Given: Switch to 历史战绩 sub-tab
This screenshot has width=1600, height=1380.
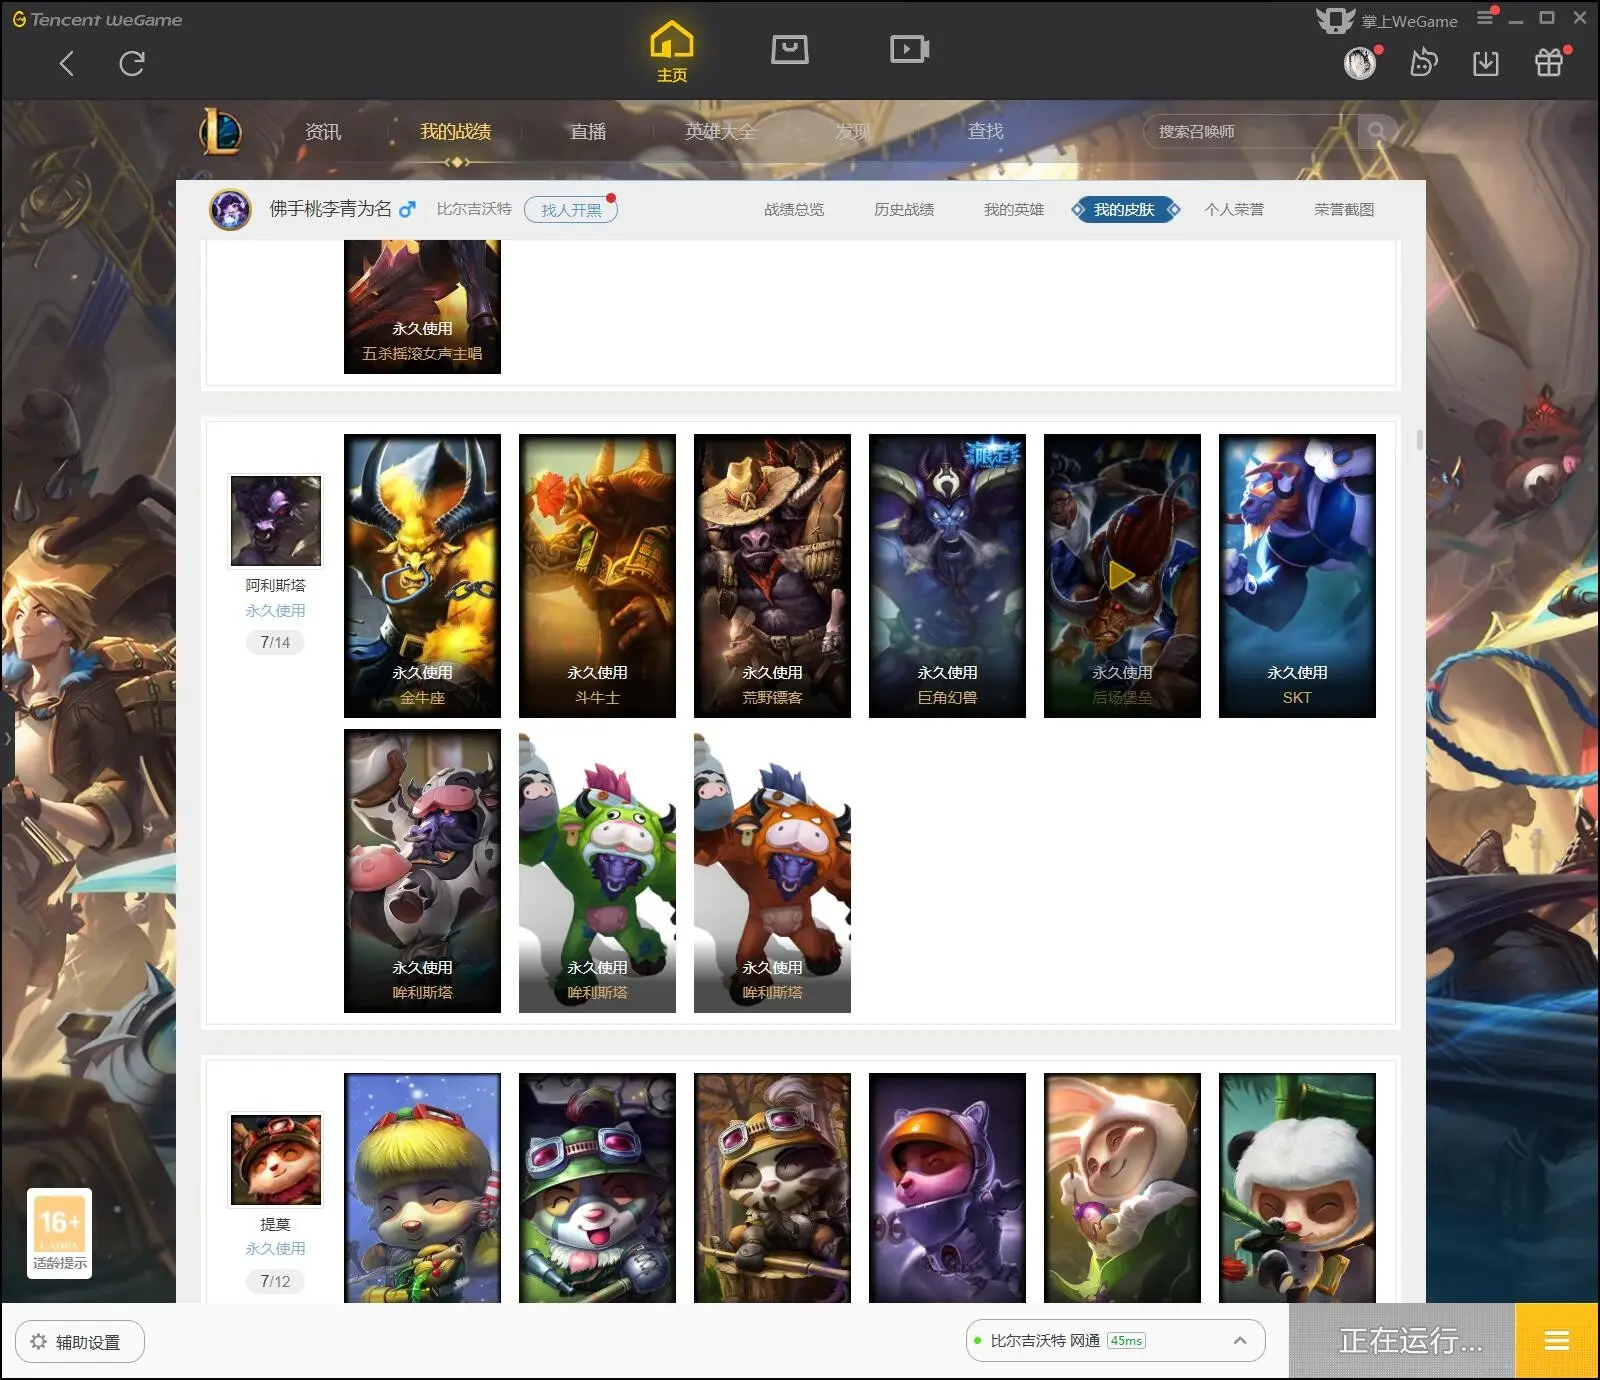Looking at the screenshot, I should click(904, 210).
